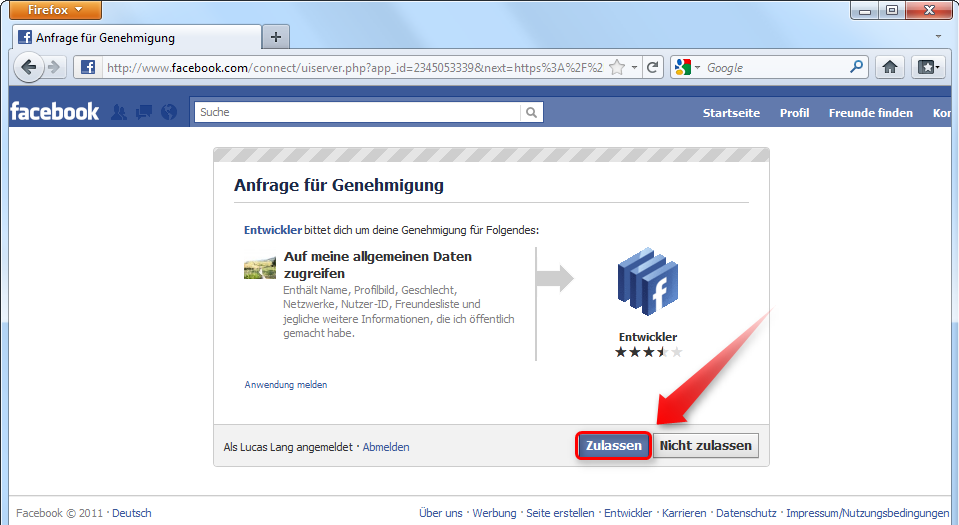Viewport: 959px width, 525px height.
Task: Change language via Deutsch link
Action: (131, 513)
